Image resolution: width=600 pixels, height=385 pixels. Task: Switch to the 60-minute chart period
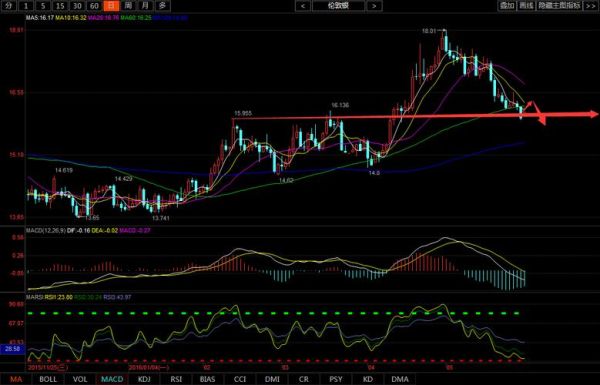(94, 6)
